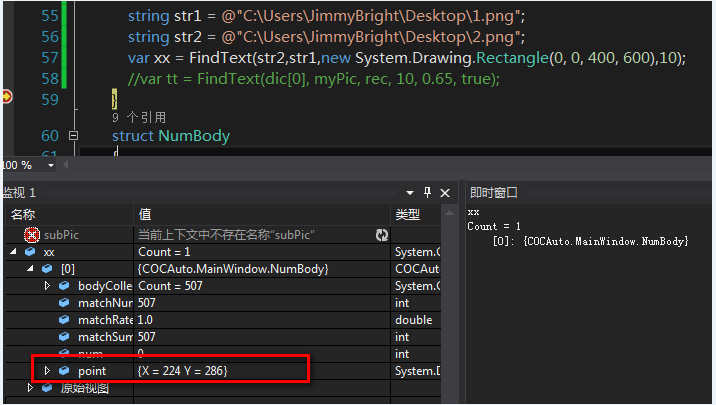Refresh the subPic watch value
Viewport: 716px width, 405px height.
pyautogui.click(x=382, y=235)
